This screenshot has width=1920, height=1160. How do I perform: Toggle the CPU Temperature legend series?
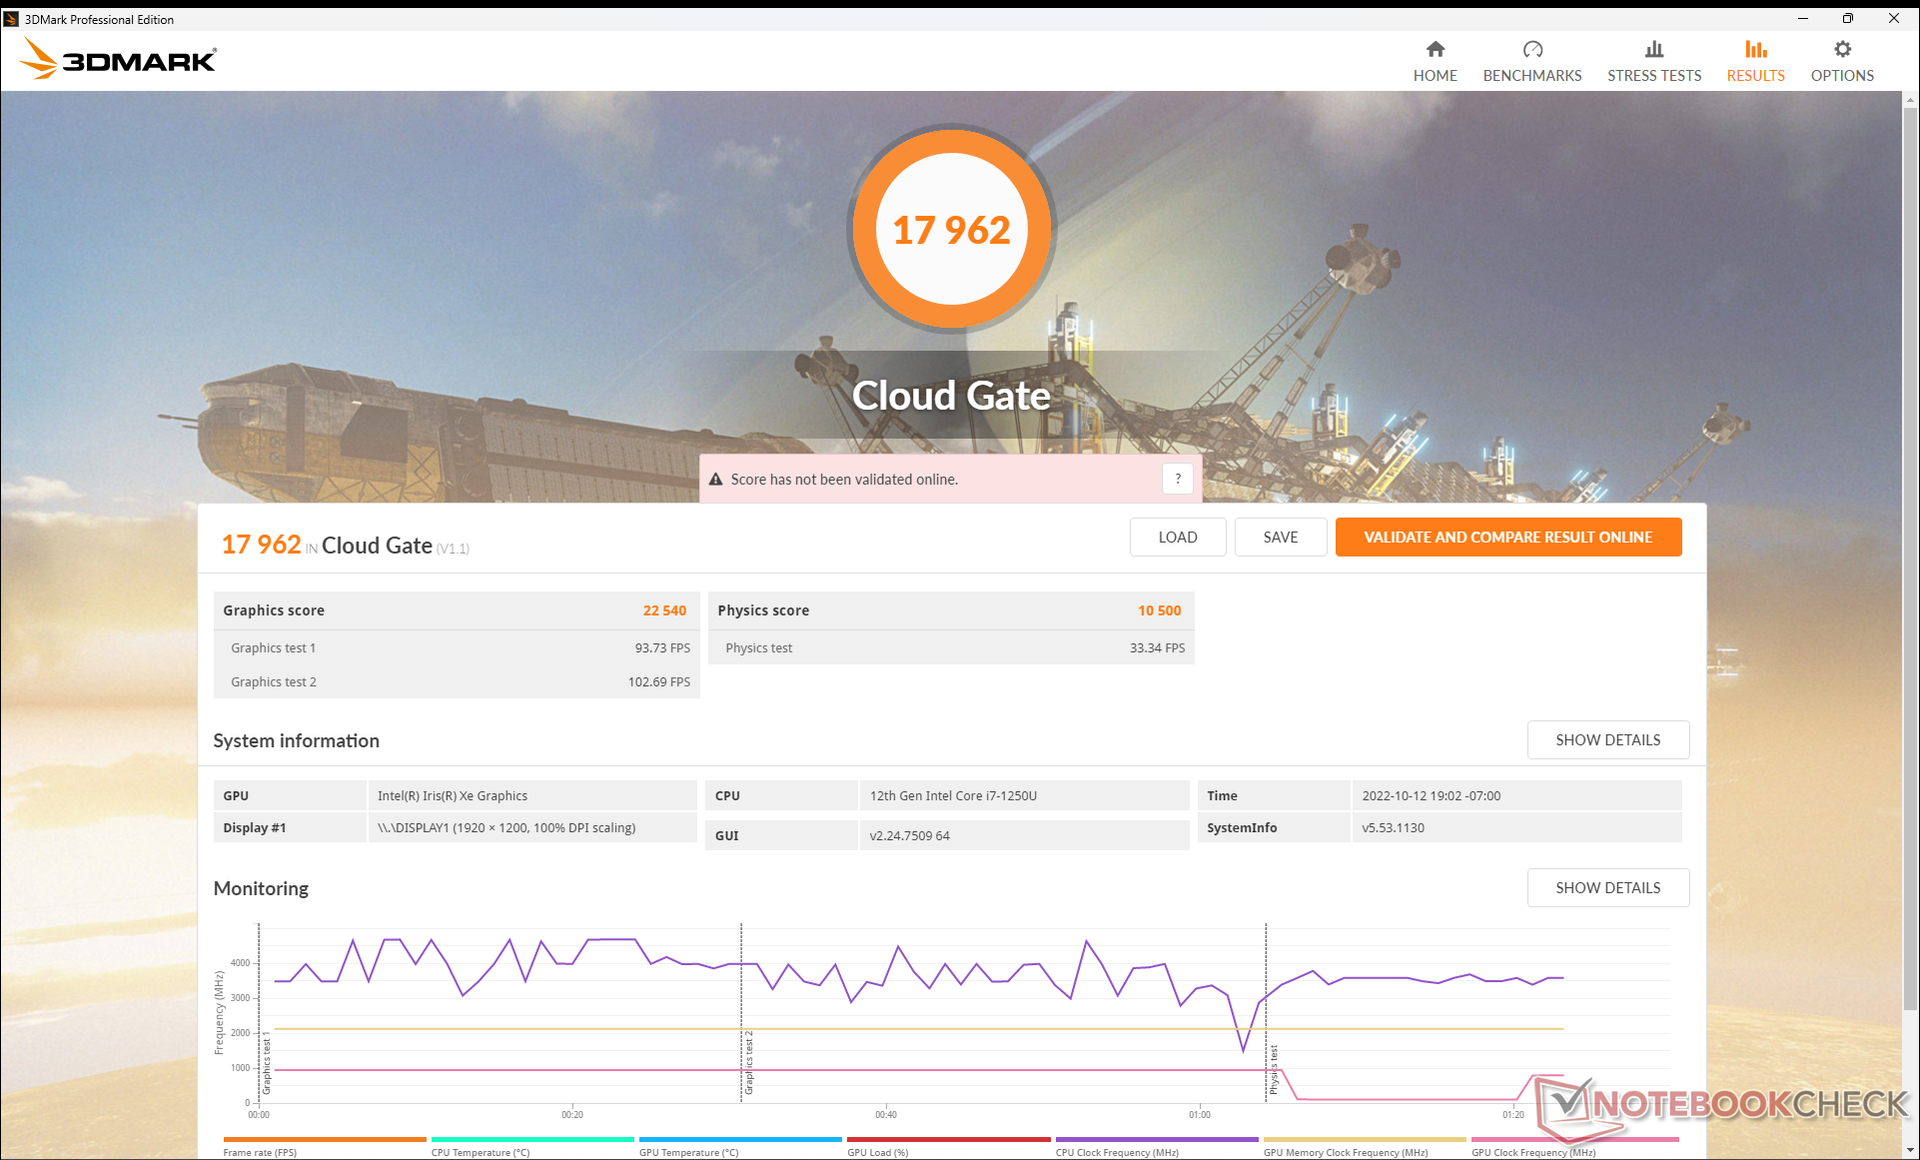pyautogui.click(x=480, y=1152)
